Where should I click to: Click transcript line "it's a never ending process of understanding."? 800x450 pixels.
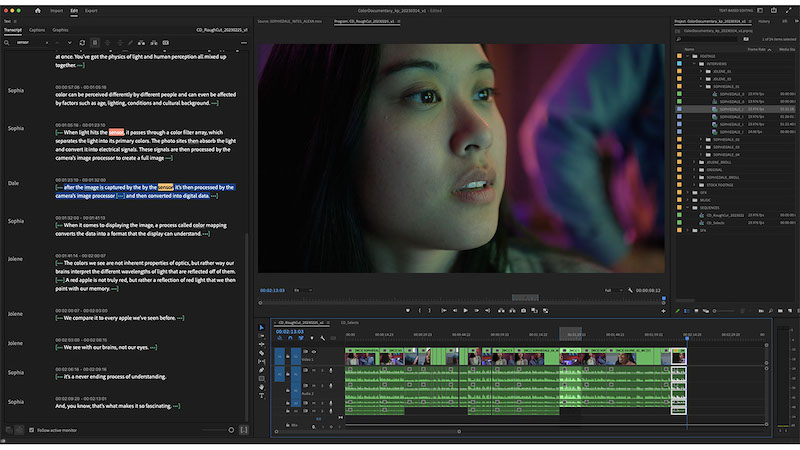115,377
